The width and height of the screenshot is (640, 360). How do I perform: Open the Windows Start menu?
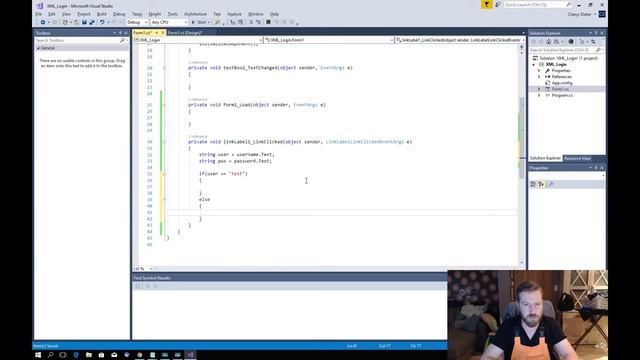[x=38, y=355]
